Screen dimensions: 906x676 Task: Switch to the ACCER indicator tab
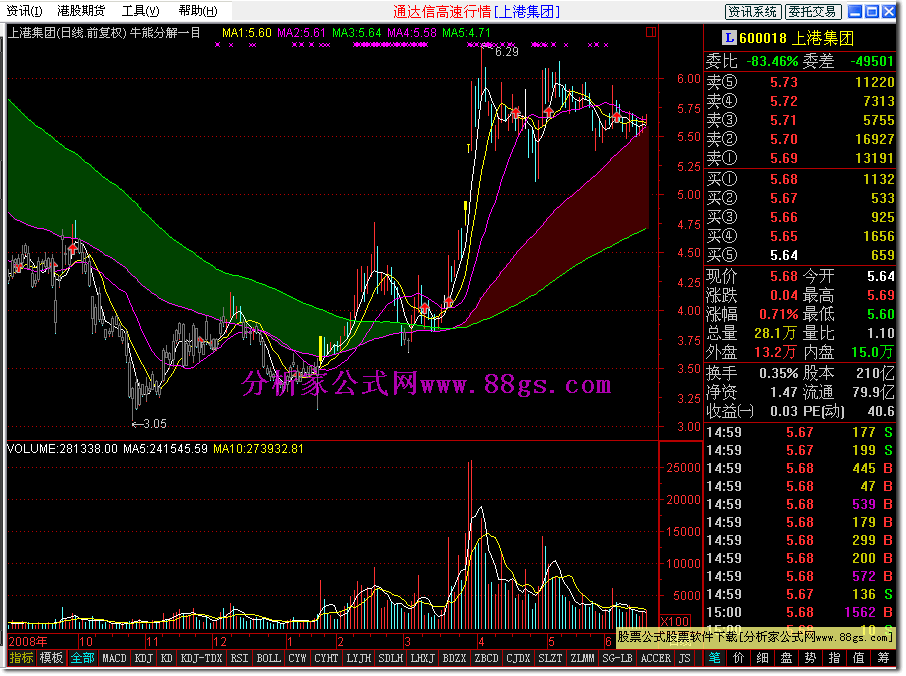coord(655,658)
